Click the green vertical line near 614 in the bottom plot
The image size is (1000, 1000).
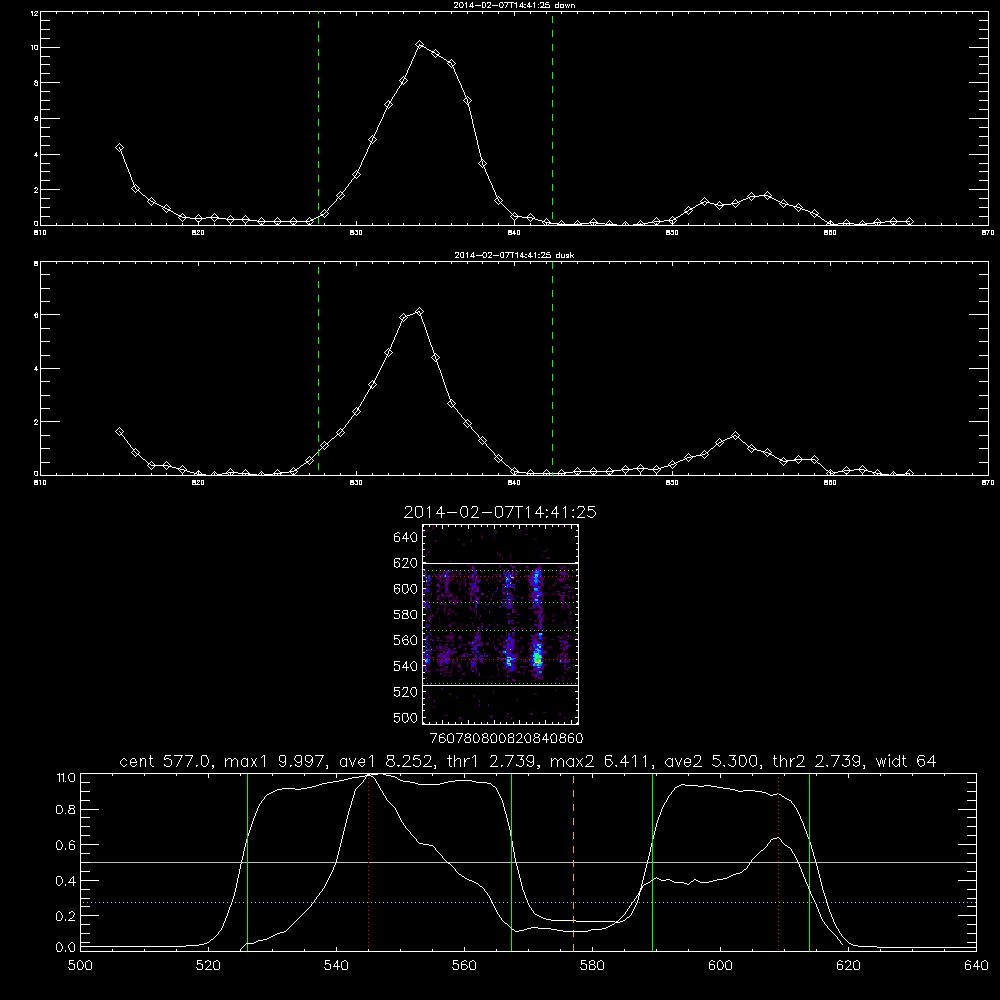coord(809,862)
